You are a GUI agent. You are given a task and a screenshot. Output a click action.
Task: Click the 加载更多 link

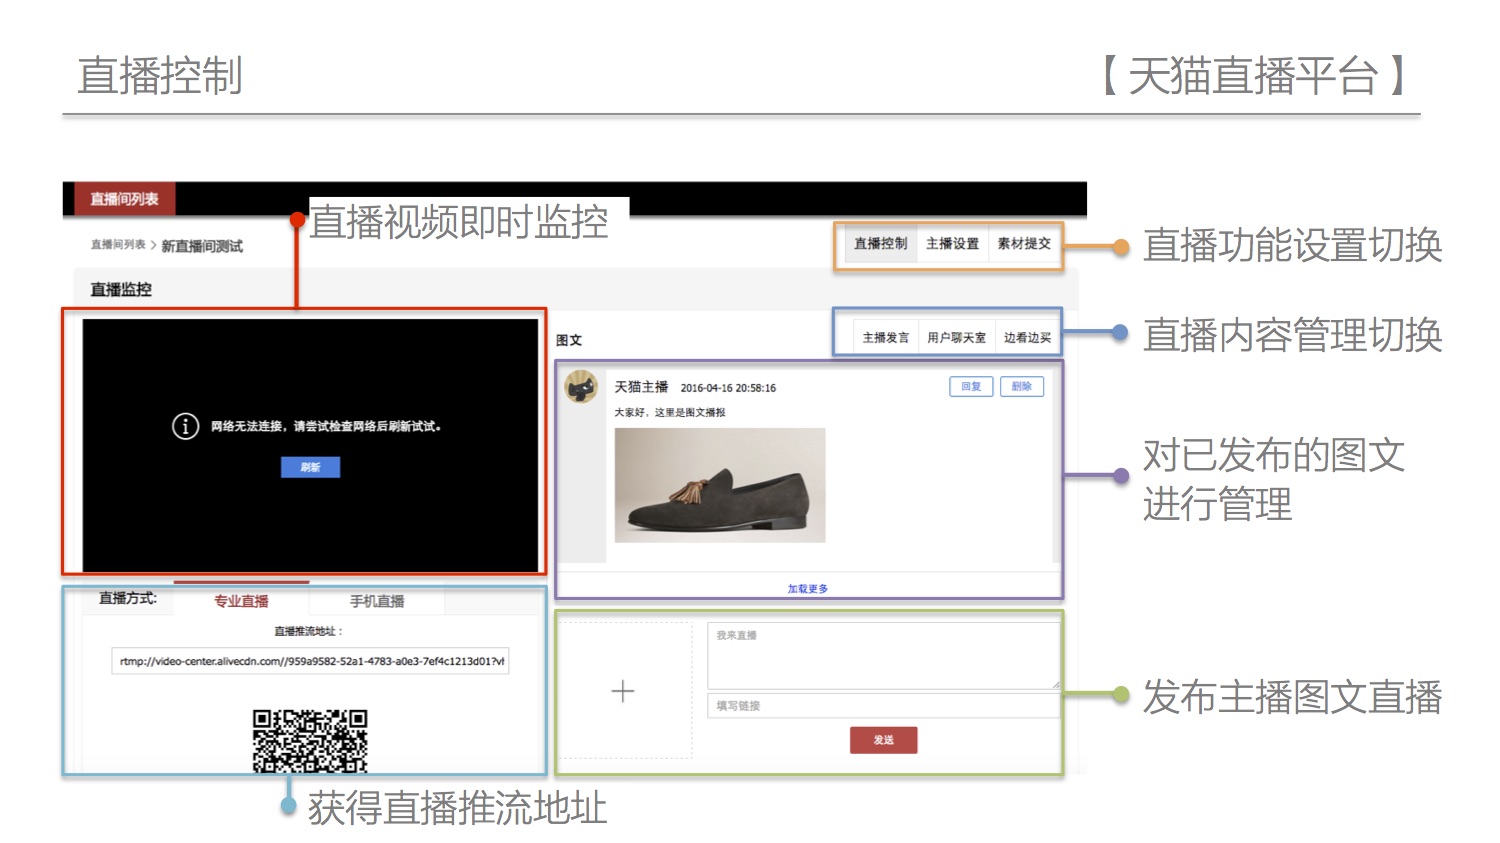click(807, 589)
